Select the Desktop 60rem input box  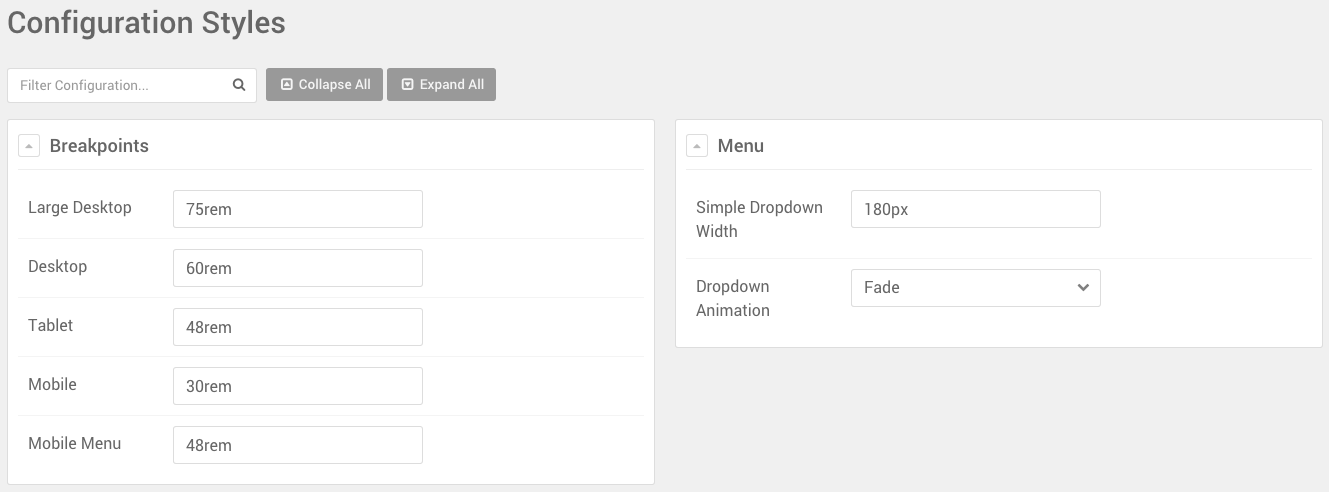[297, 268]
